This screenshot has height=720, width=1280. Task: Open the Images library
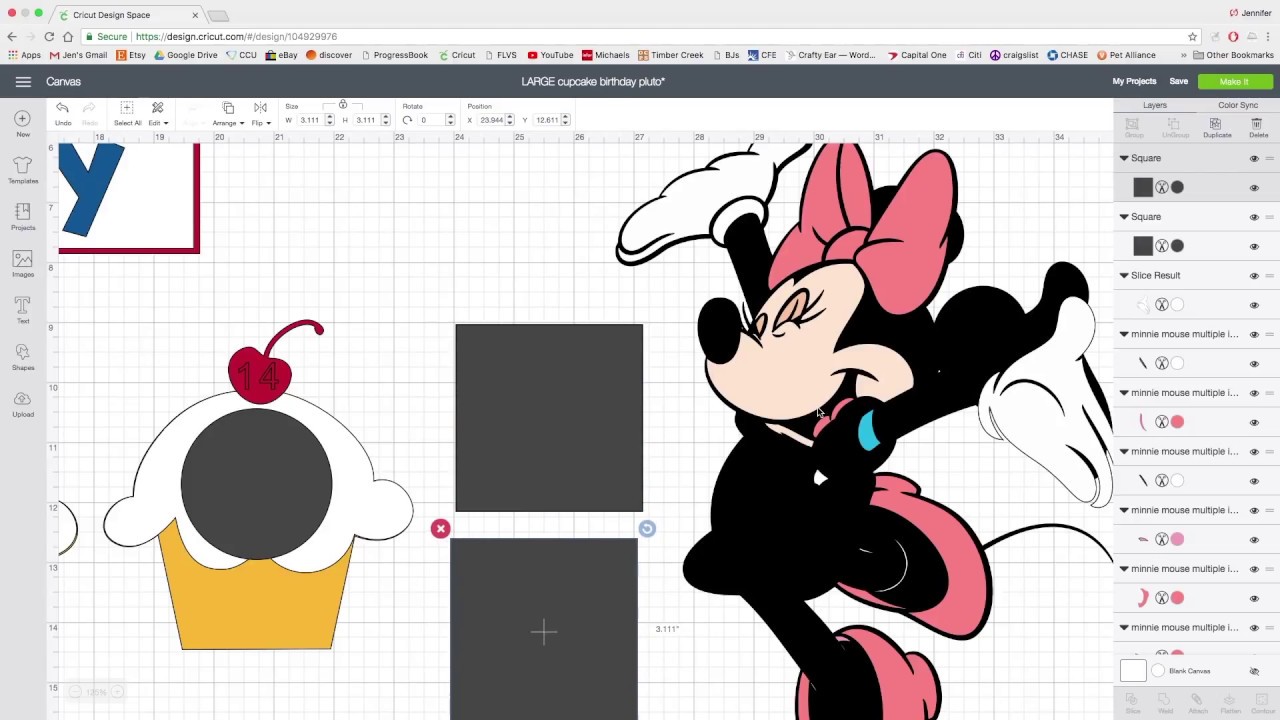click(23, 264)
